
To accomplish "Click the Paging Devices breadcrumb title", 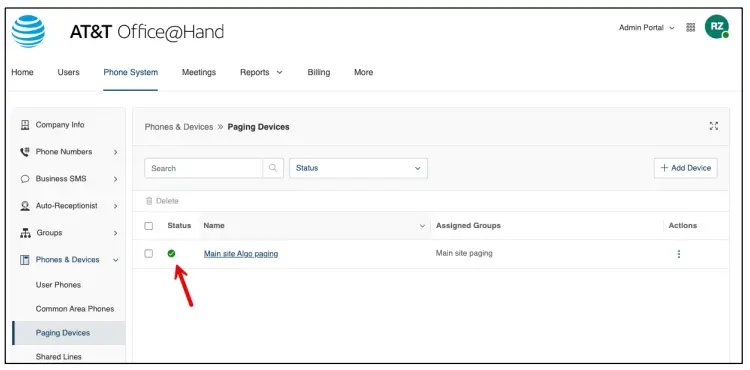I will pos(258,127).
